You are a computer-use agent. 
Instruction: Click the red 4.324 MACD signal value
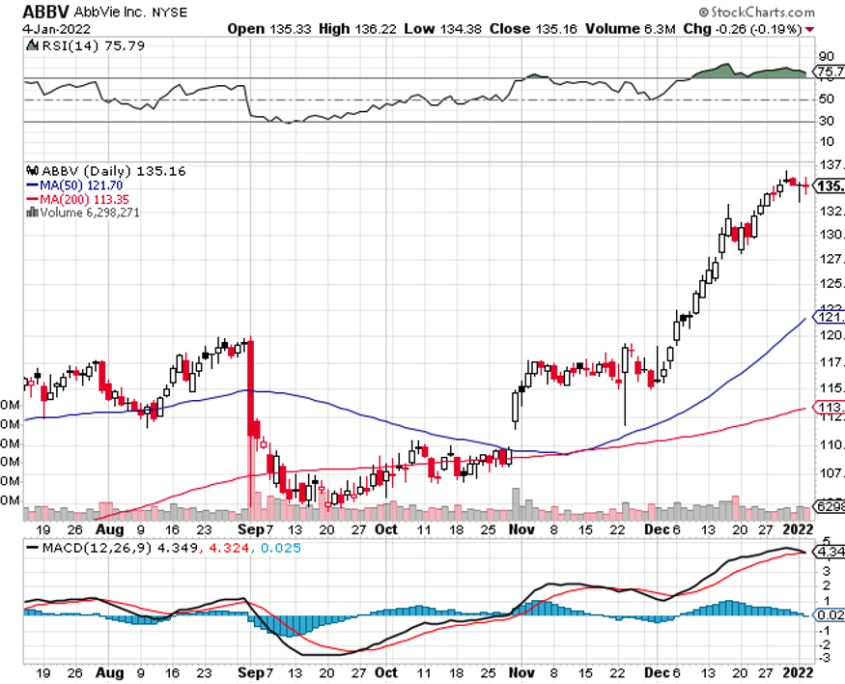point(228,548)
